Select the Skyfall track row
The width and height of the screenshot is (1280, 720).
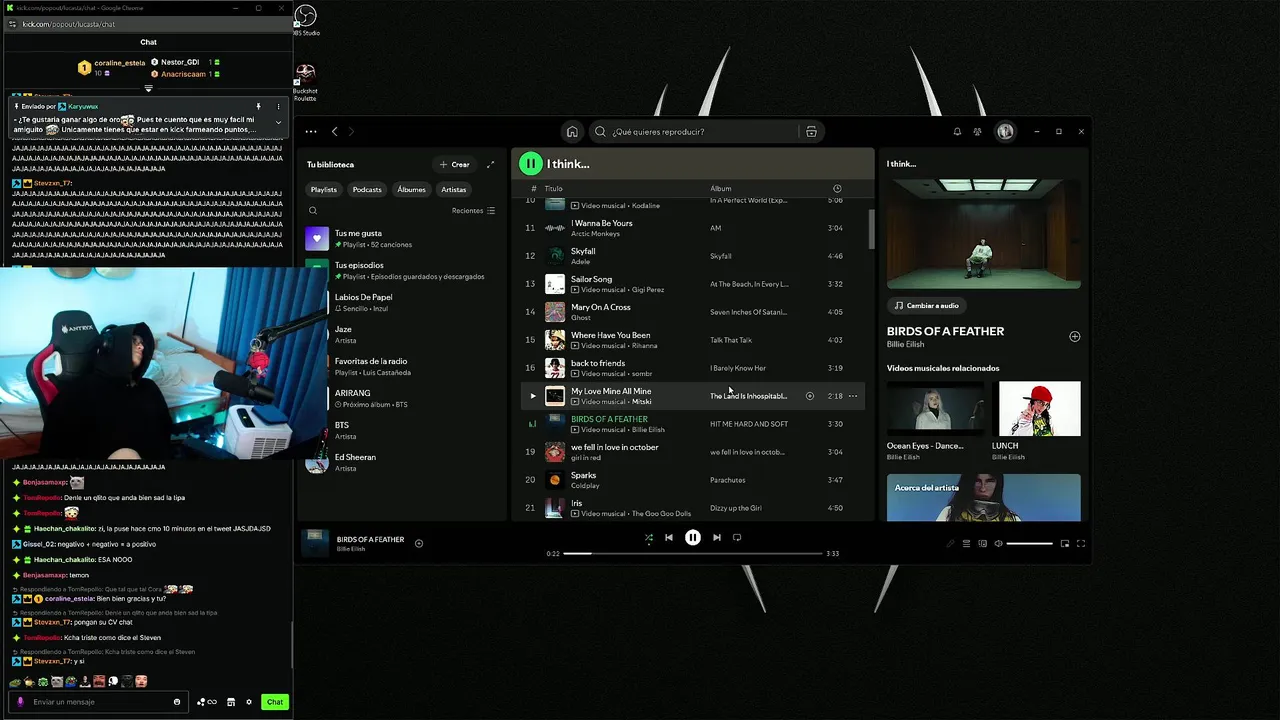click(692, 256)
